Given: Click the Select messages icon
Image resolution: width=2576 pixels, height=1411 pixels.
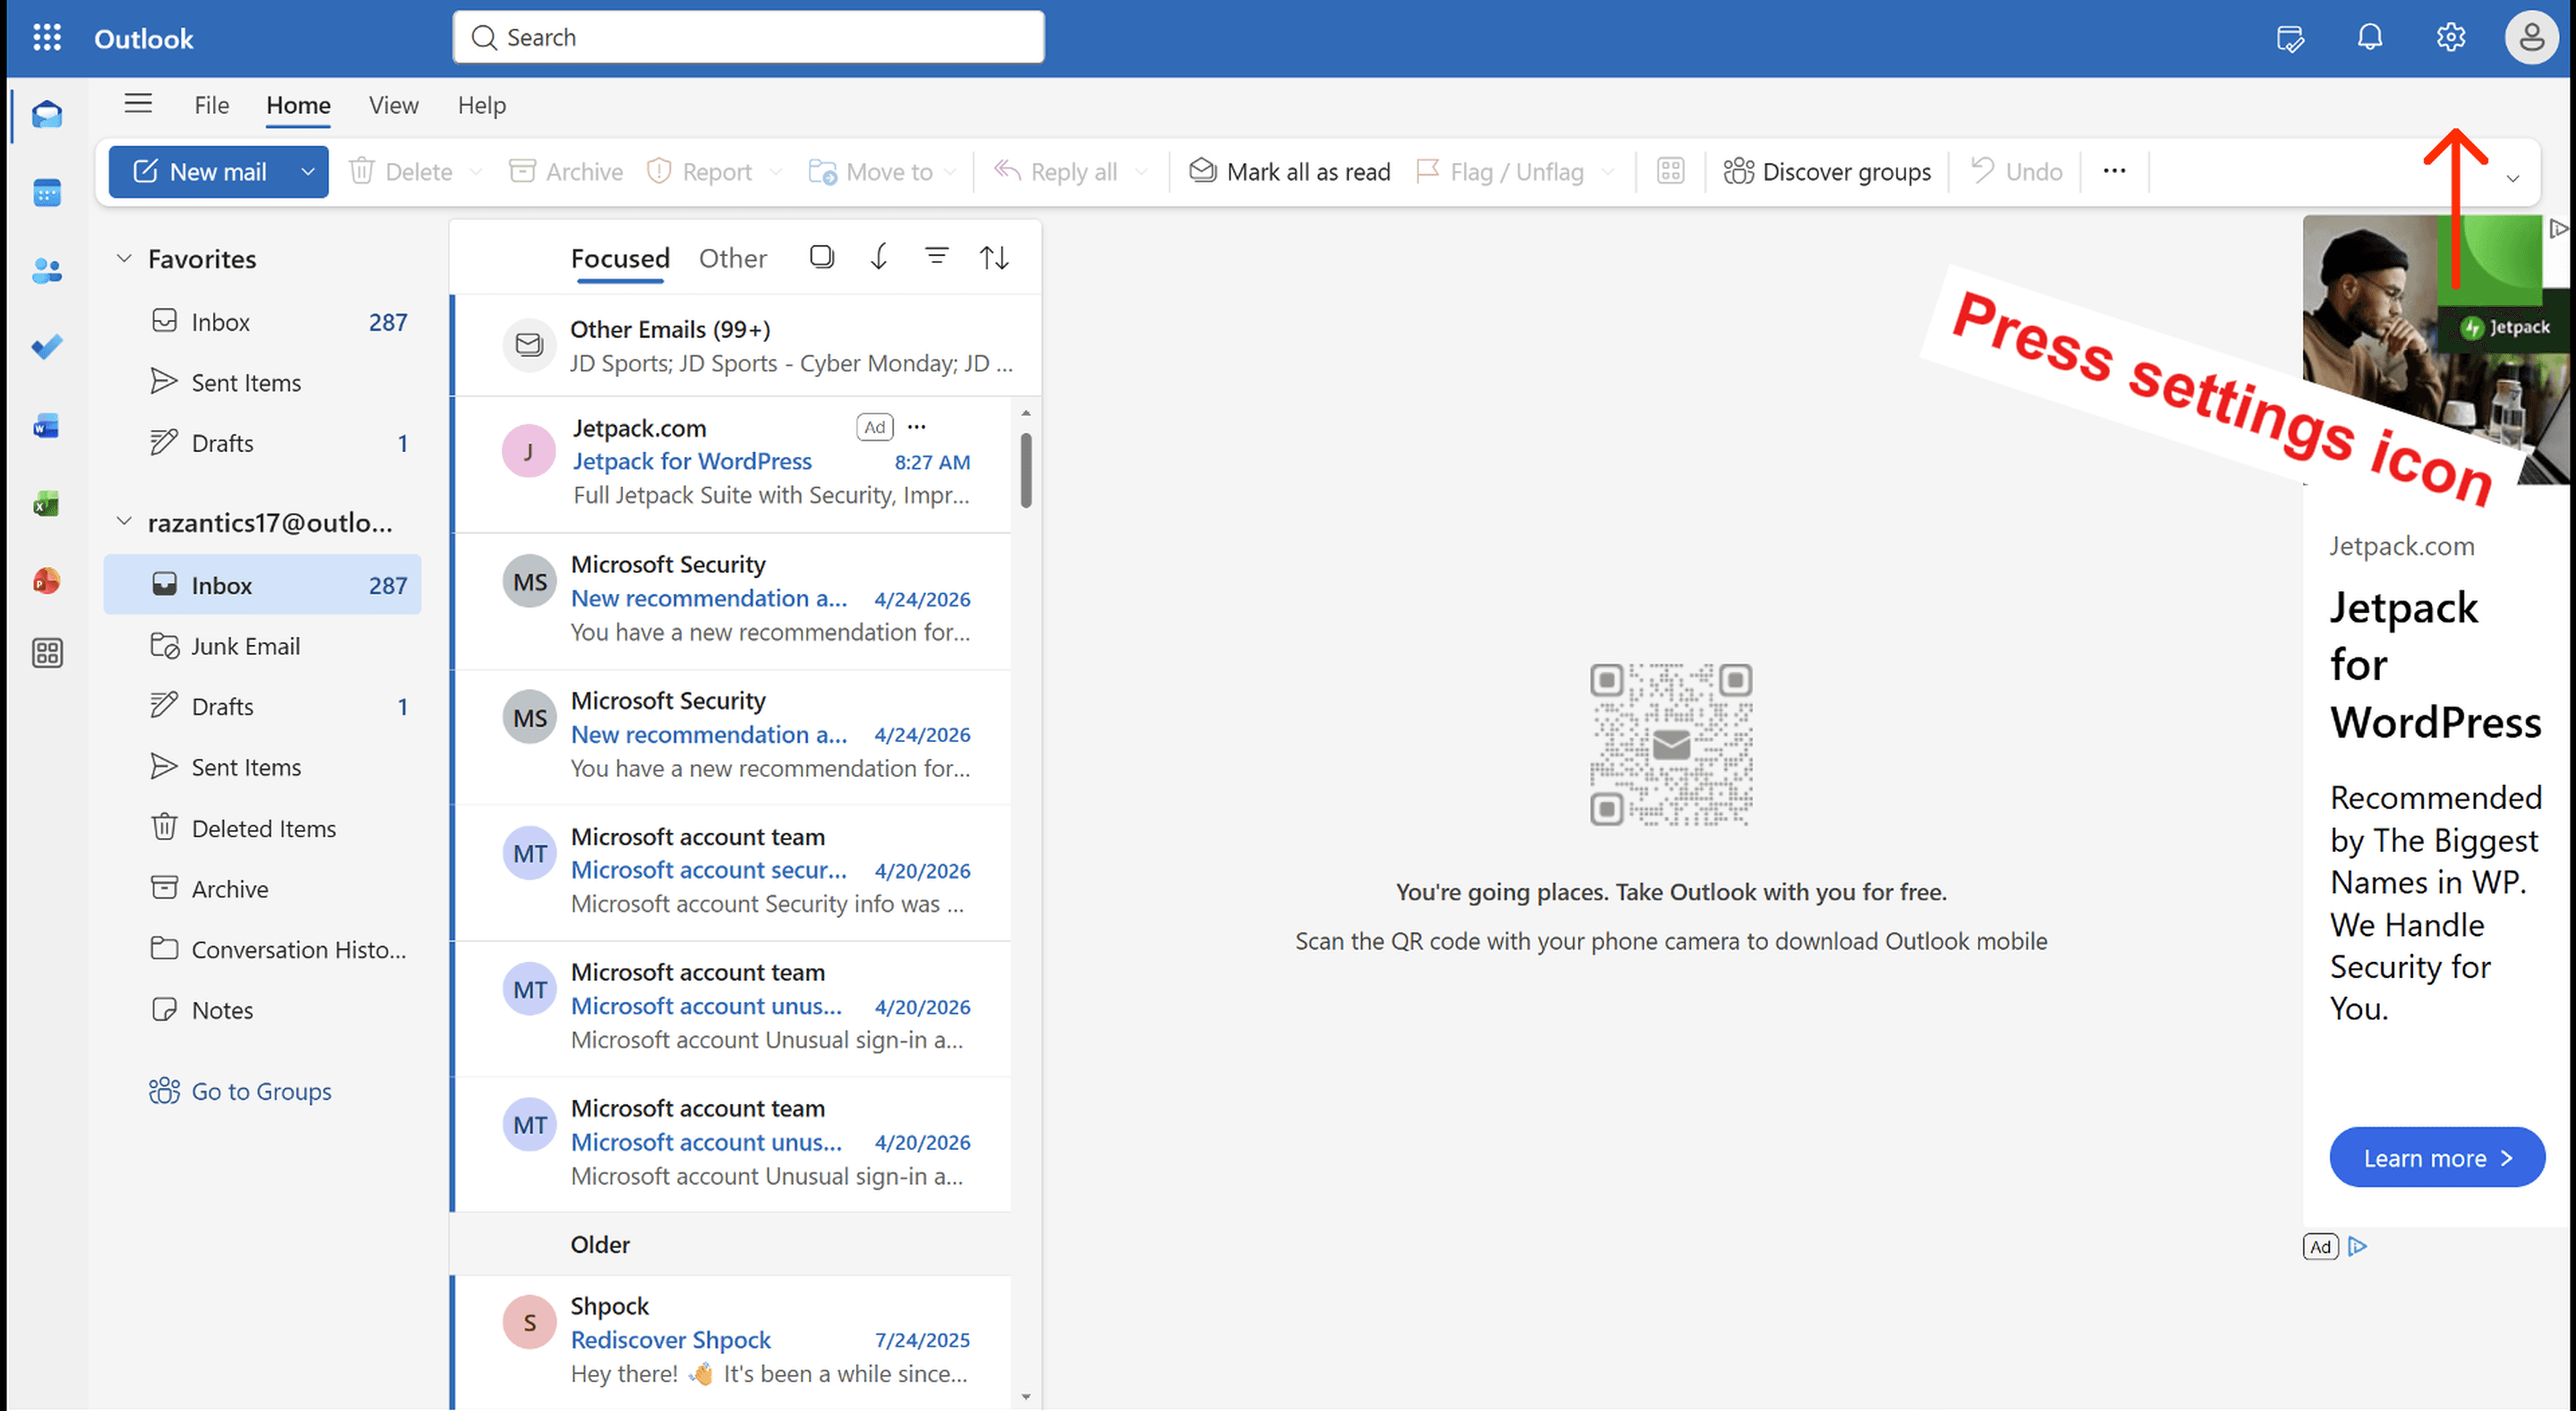Looking at the screenshot, I should pyautogui.click(x=821, y=257).
